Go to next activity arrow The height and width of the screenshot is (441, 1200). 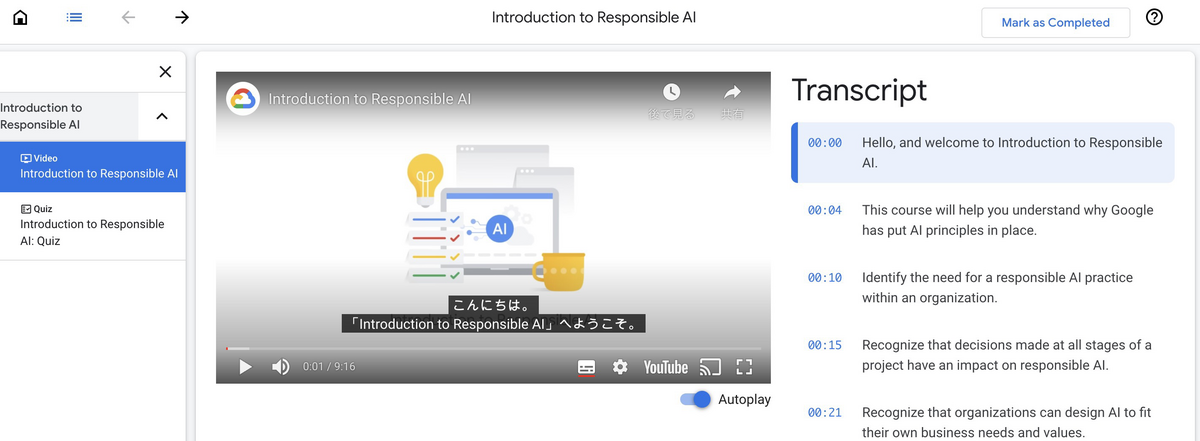click(181, 17)
